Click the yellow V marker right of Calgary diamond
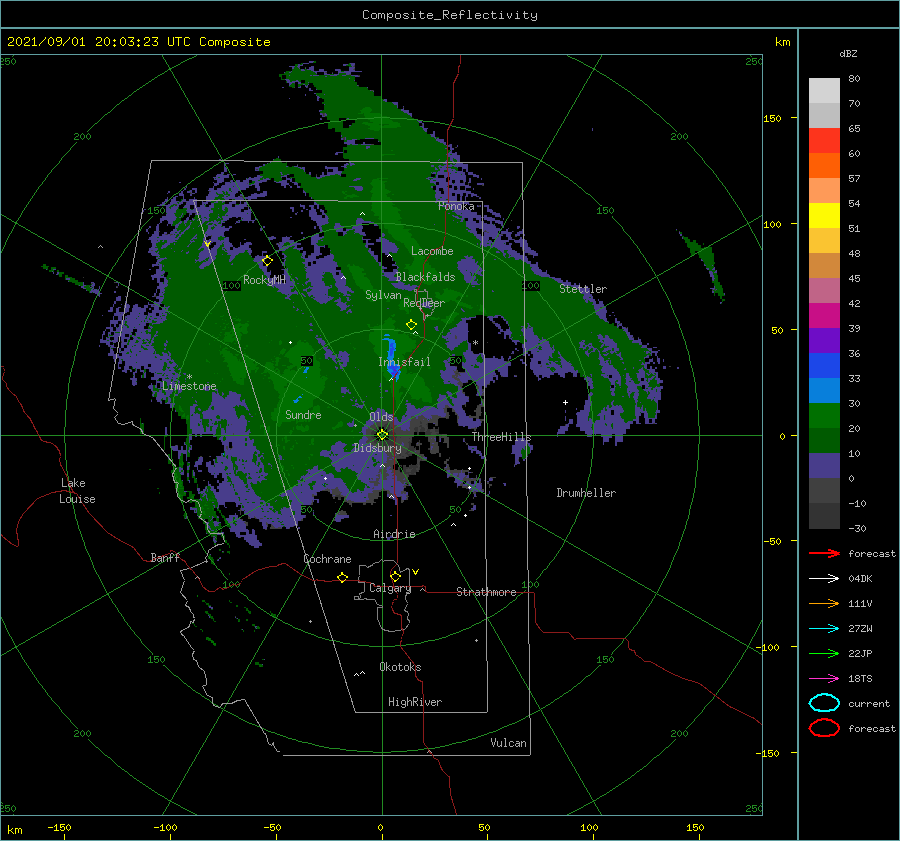This screenshot has width=900, height=841. click(x=415, y=572)
